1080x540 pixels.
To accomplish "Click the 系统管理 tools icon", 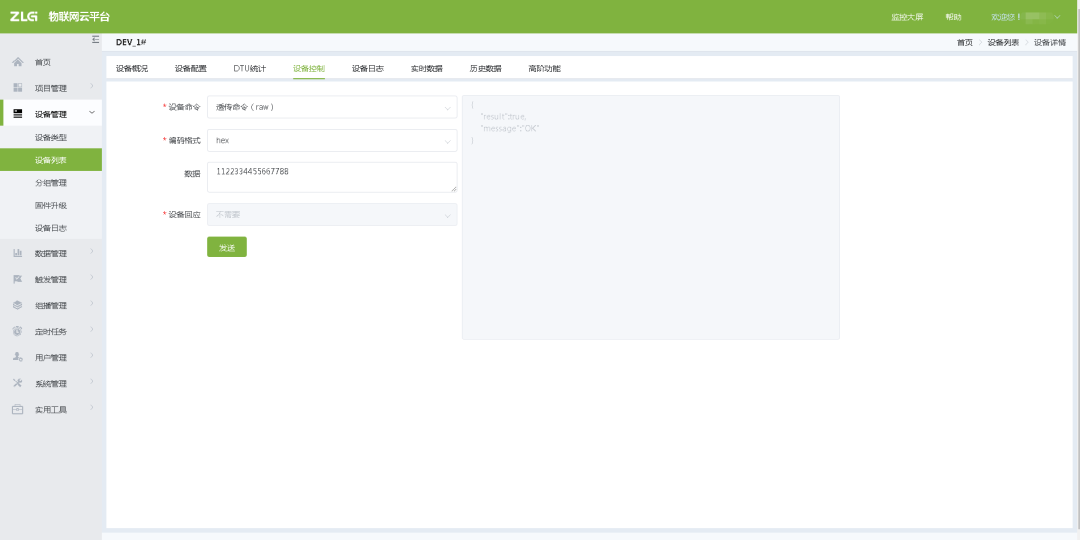I will click(x=17, y=383).
